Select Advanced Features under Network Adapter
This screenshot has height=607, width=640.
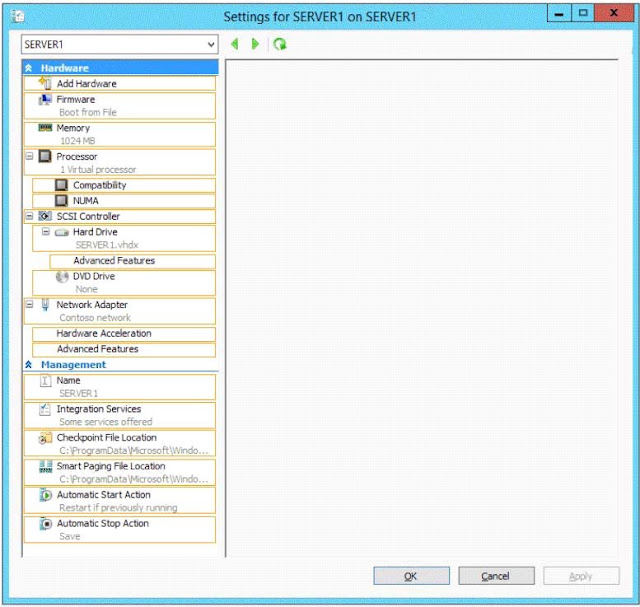coord(124,349)
